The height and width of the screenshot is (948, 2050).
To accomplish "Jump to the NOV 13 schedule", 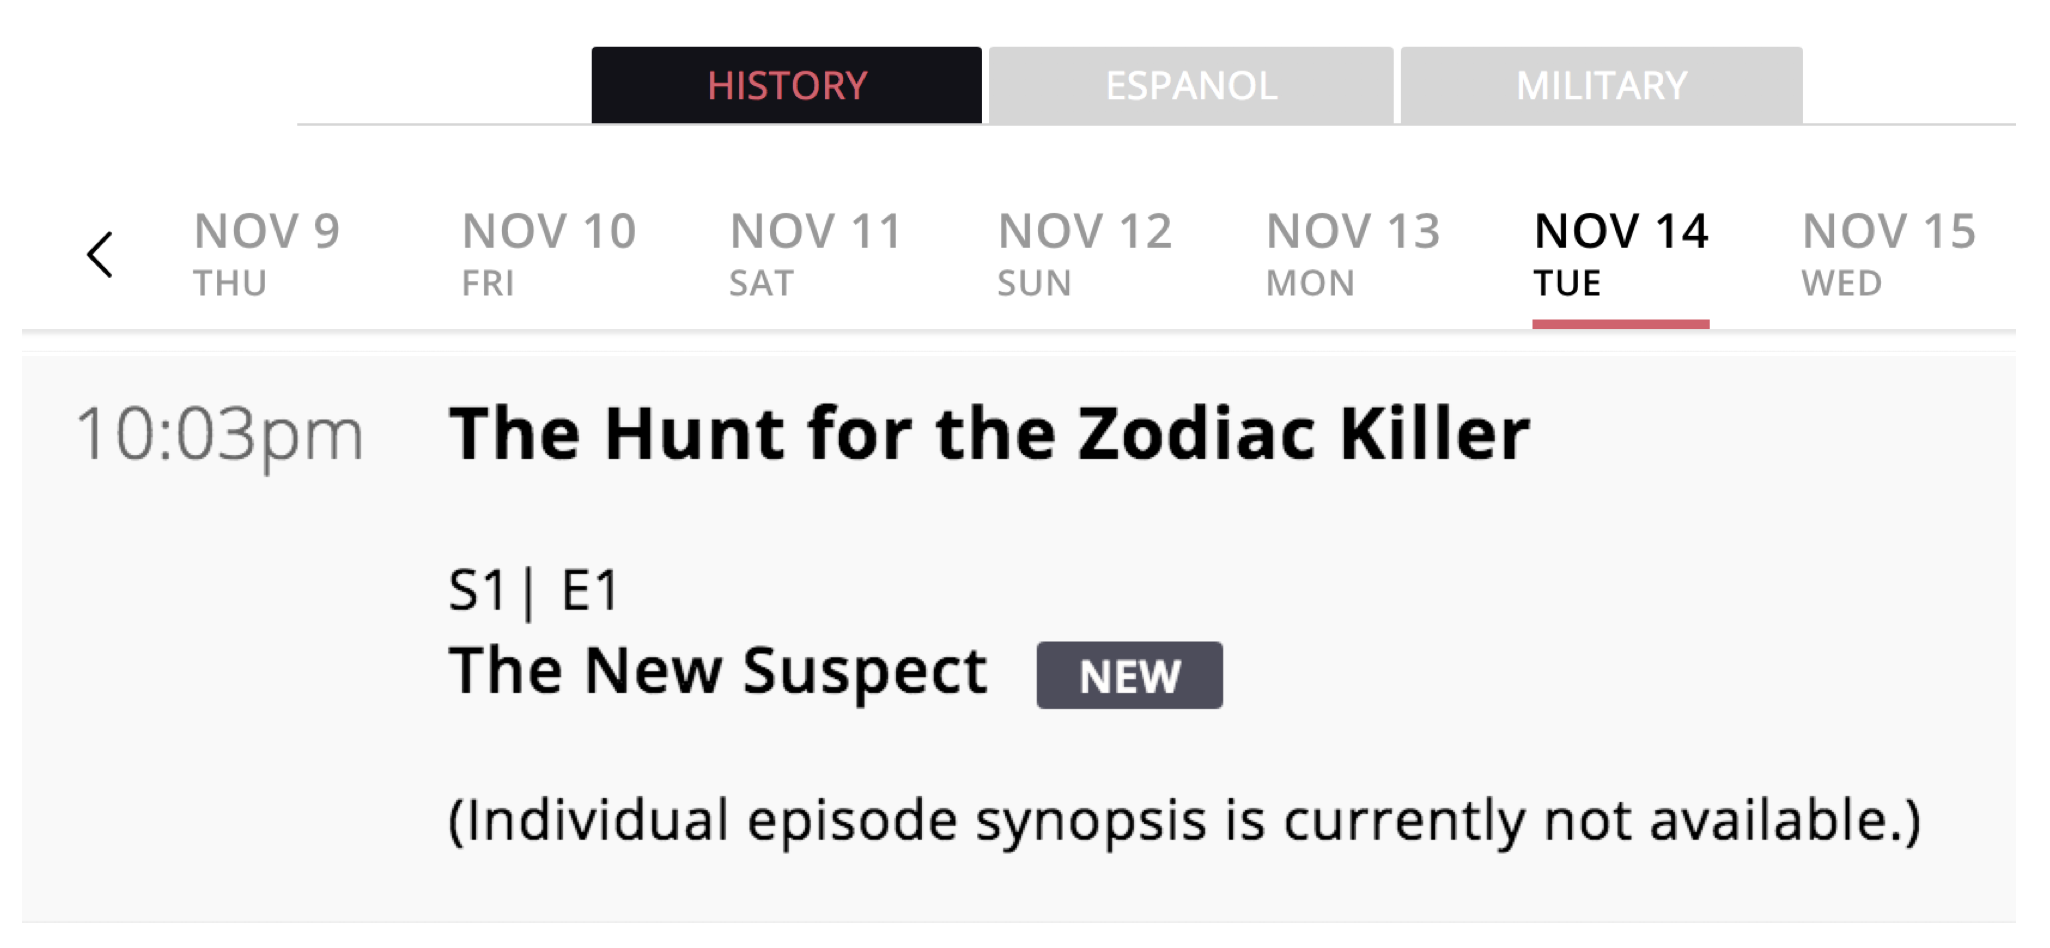I will tap(1353, 254).
